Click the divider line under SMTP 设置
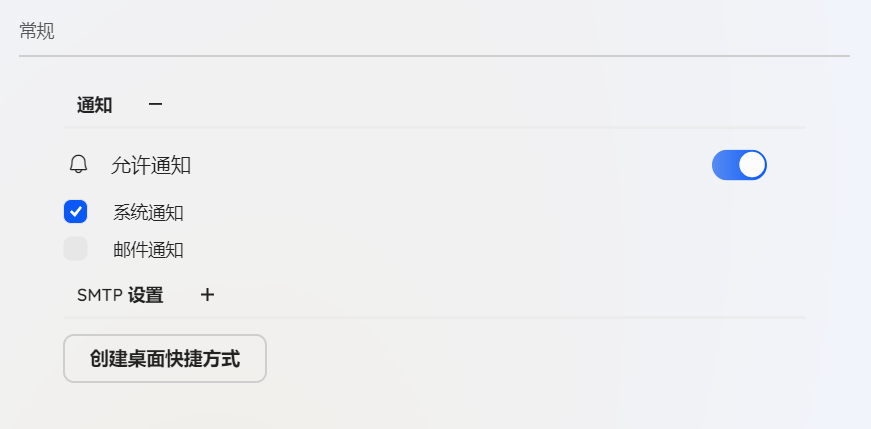The height and width of the screenshot is (429, 871). point(434,318)
